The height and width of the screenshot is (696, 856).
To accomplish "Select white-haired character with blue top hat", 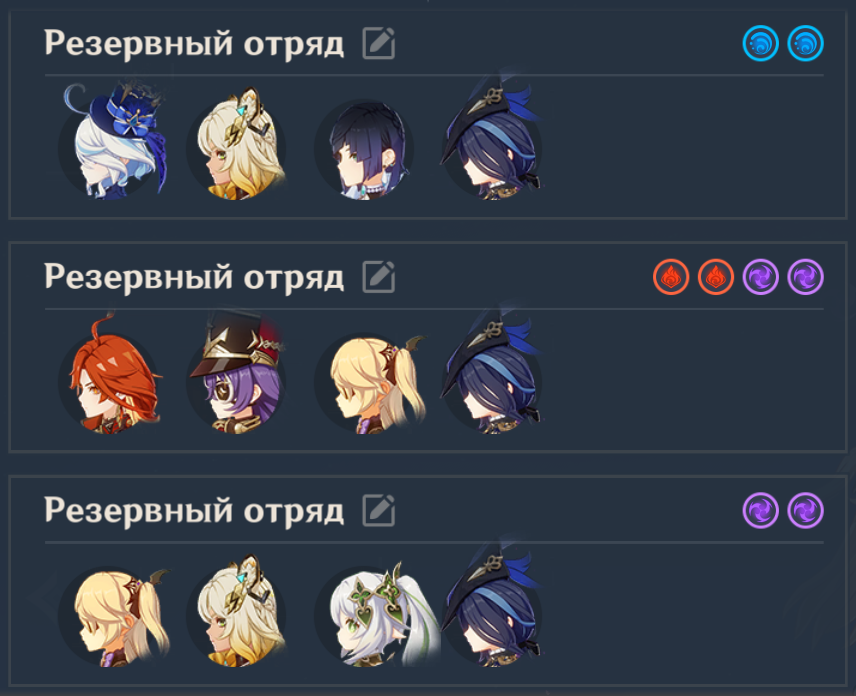I will pos(113,142).
